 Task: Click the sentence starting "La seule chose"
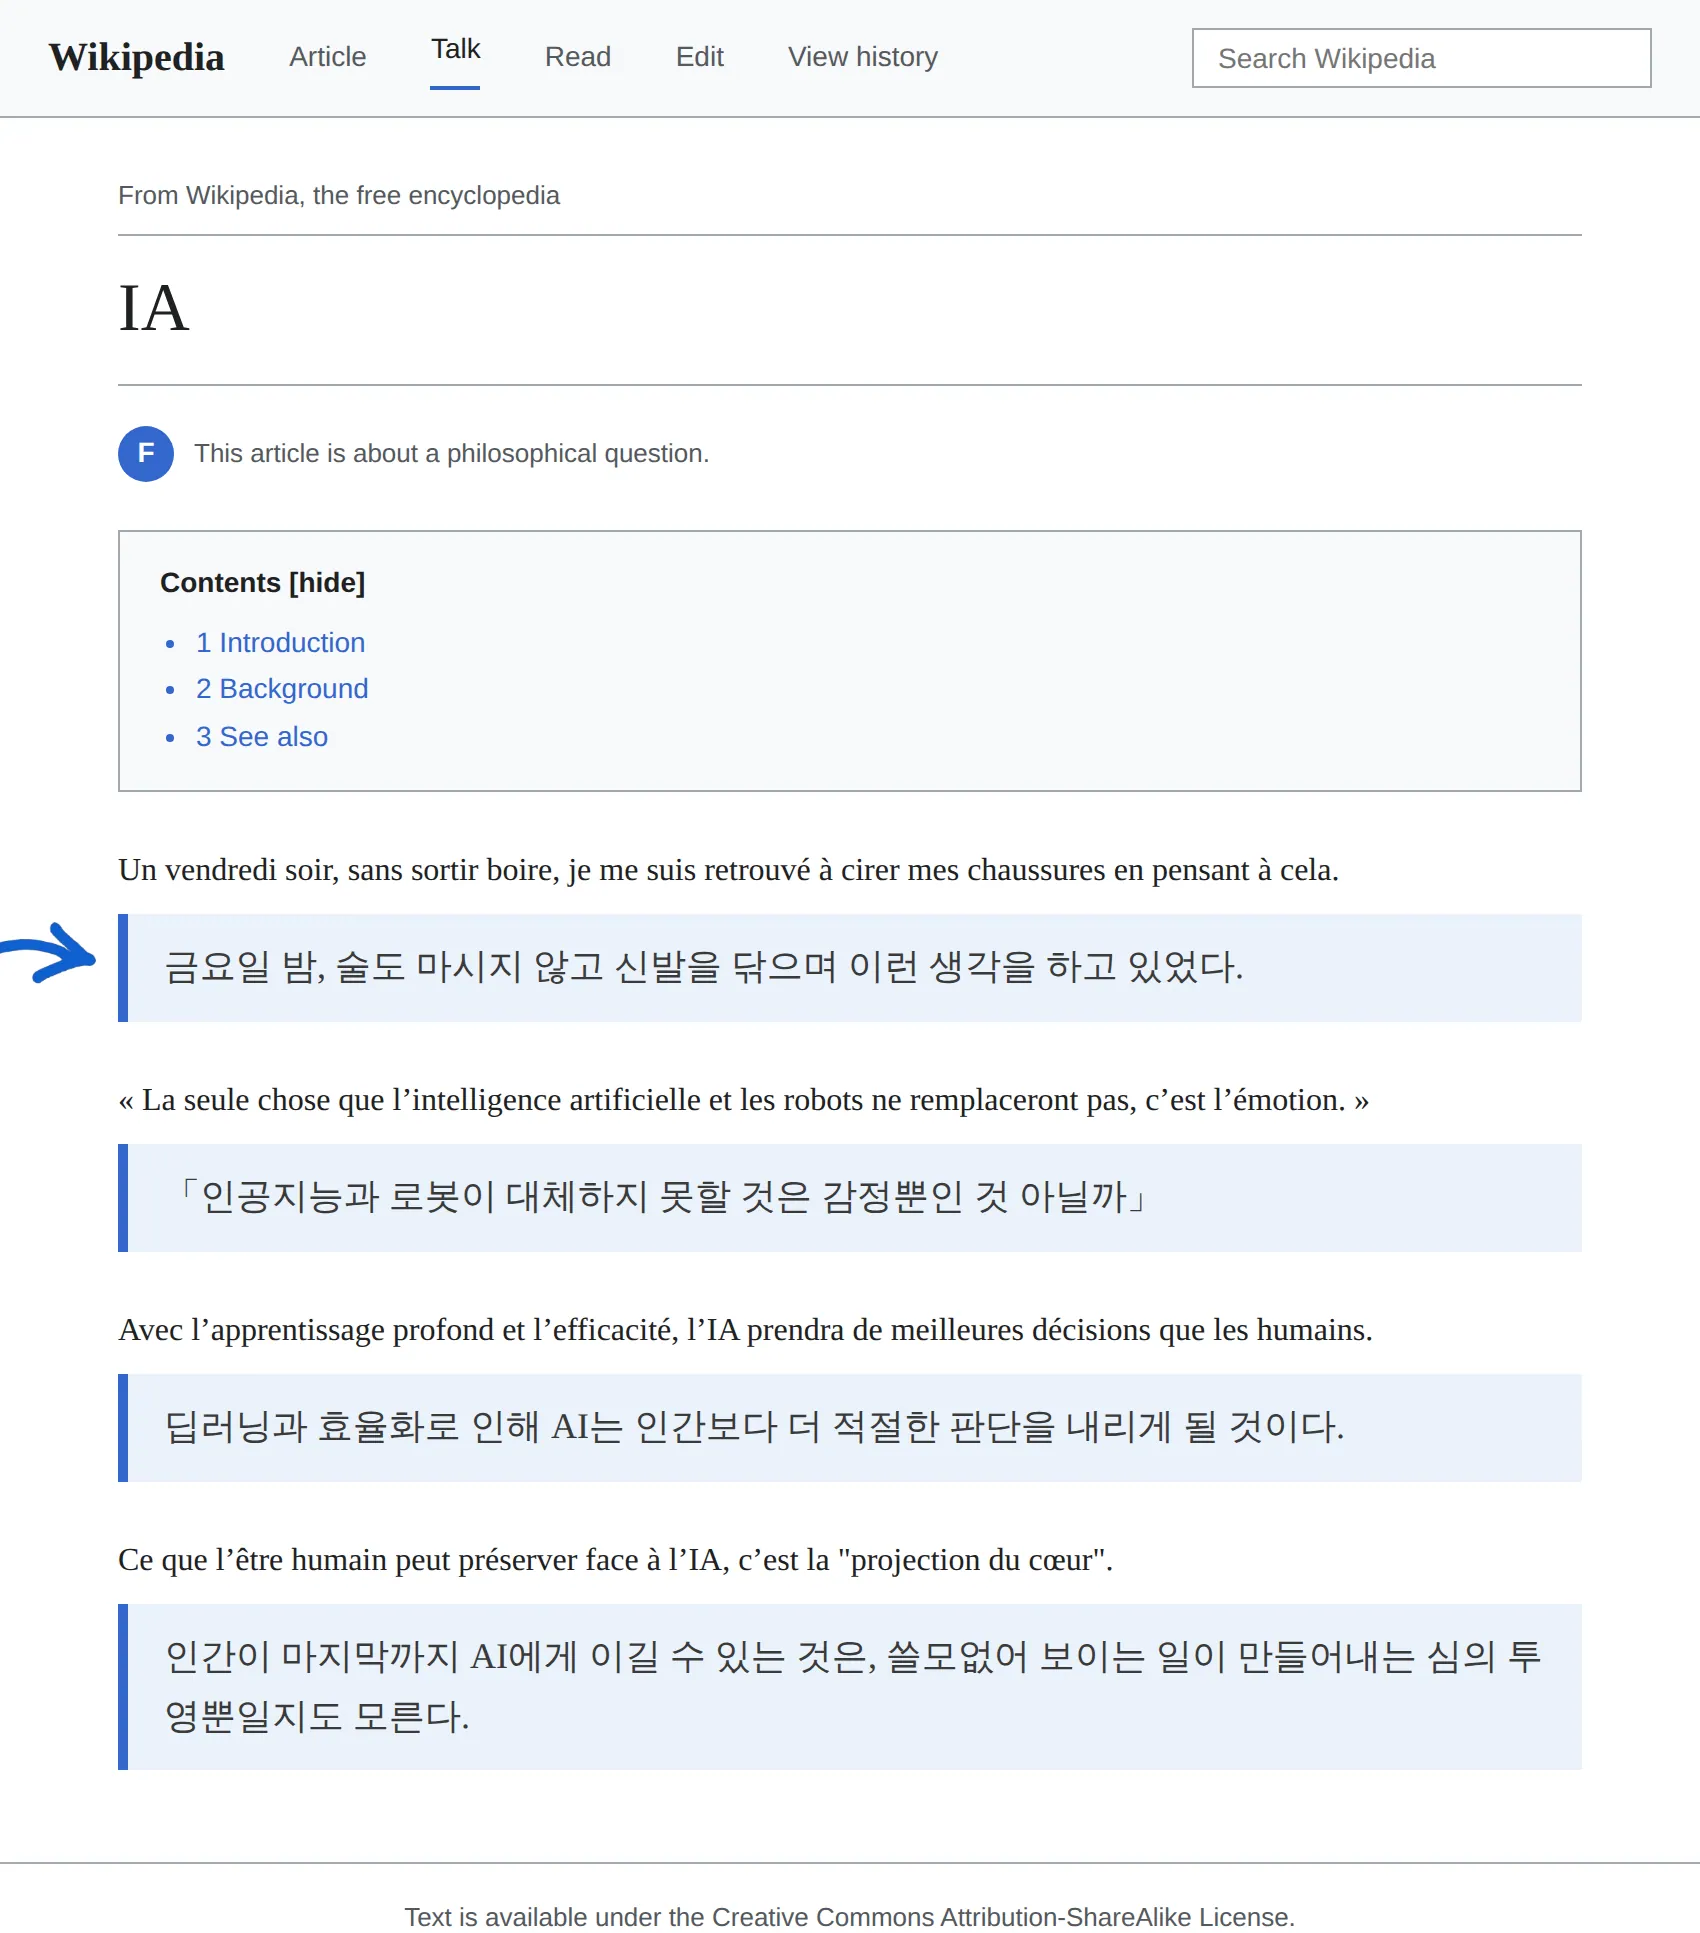[x=743, y=1100]
